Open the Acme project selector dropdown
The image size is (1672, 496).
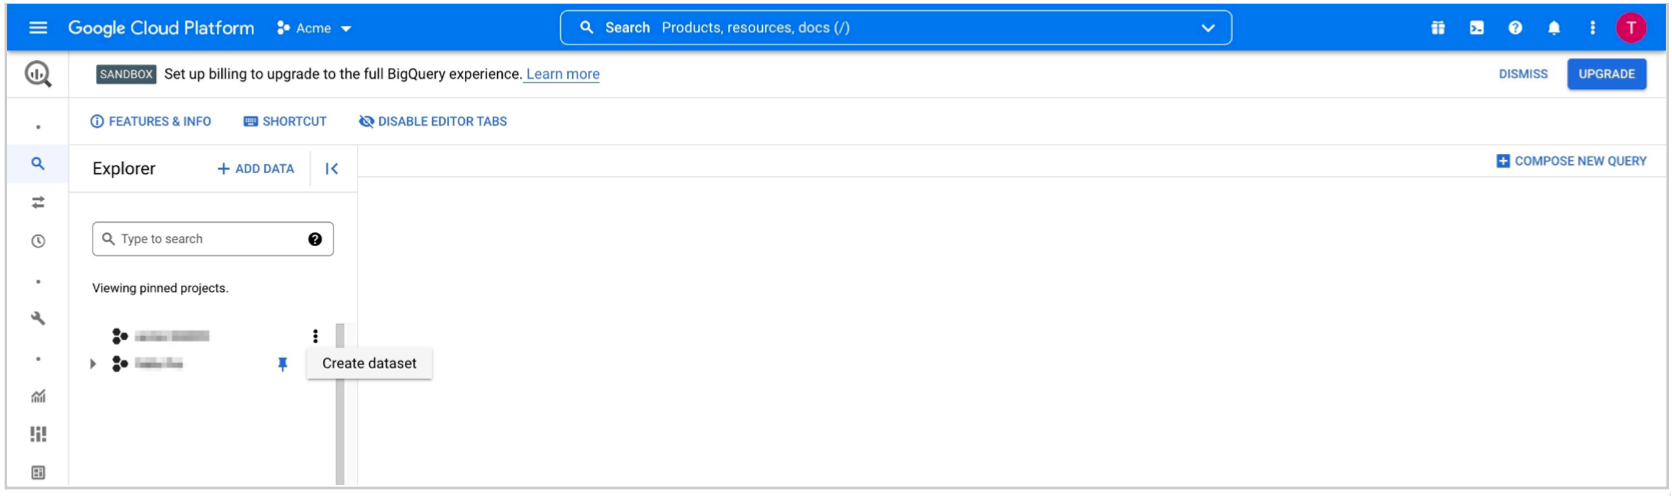[314, 28]
